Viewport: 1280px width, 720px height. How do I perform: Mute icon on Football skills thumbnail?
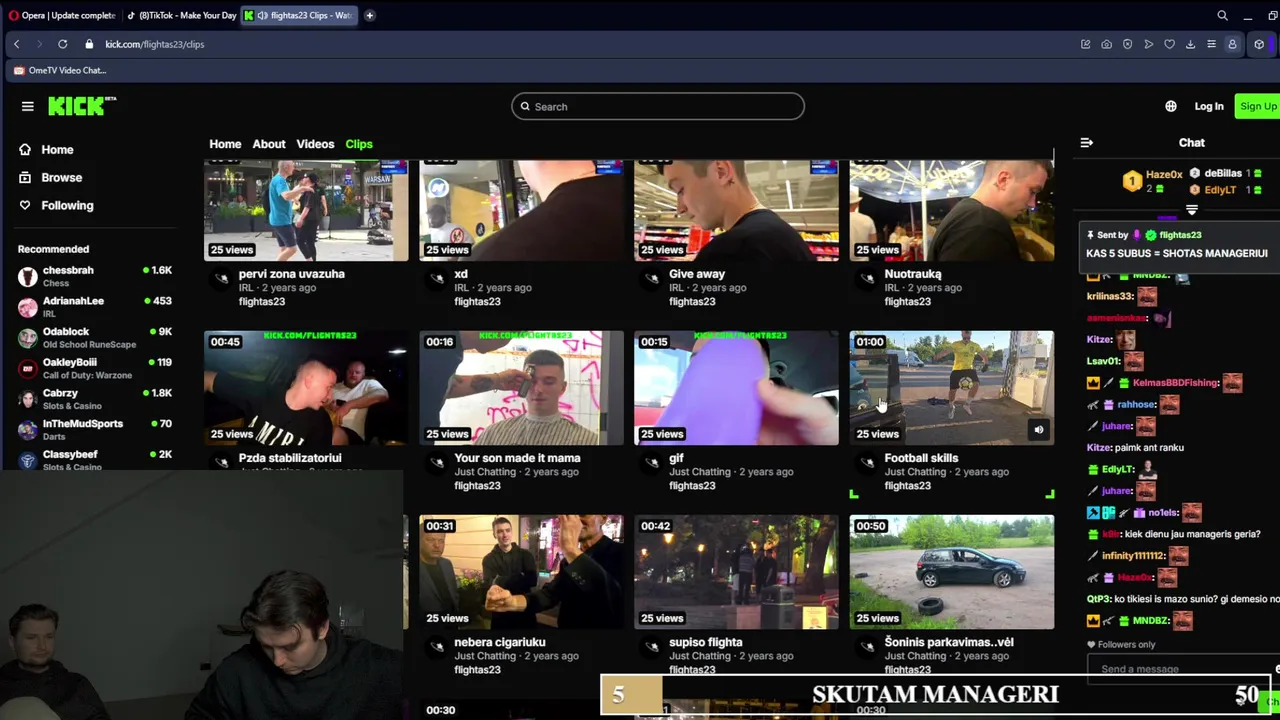pyautogui.click(x=1038, y=430)
